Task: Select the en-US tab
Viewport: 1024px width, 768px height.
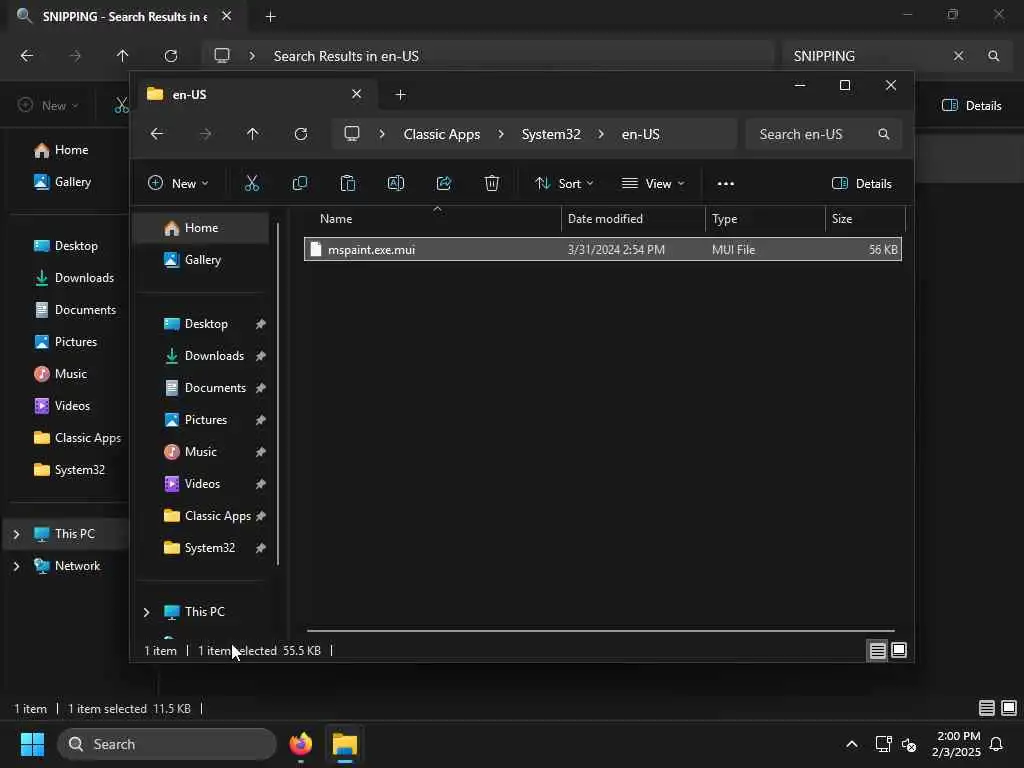Action: pos(255,95)
